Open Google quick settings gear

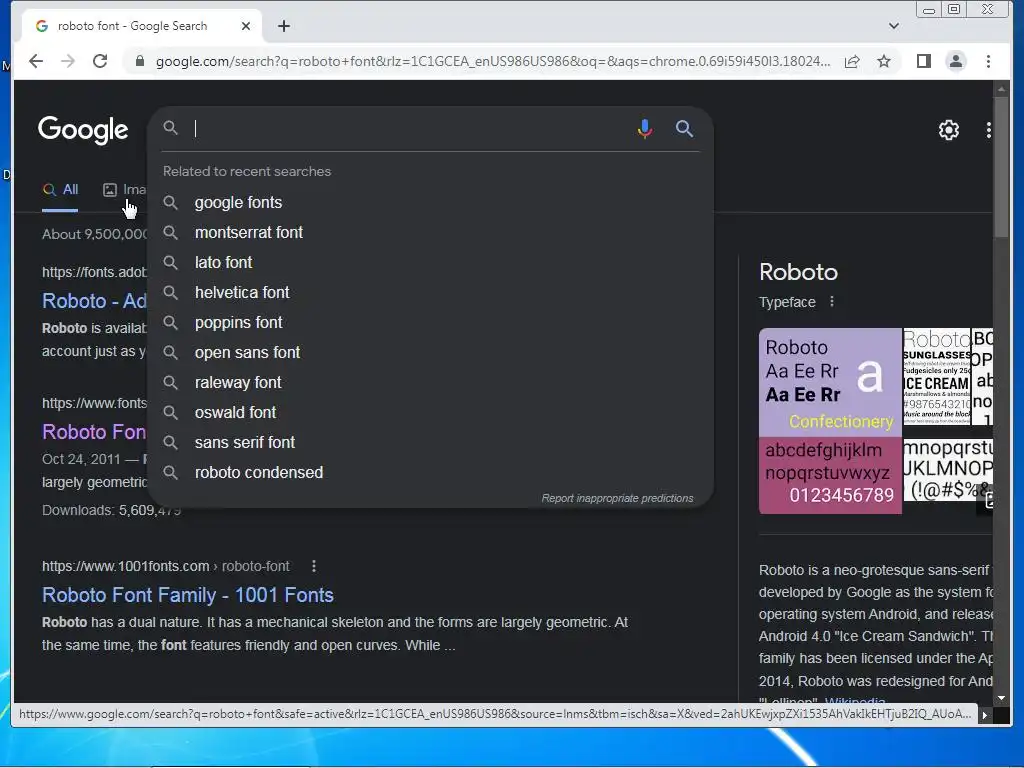tap(948, 130)
